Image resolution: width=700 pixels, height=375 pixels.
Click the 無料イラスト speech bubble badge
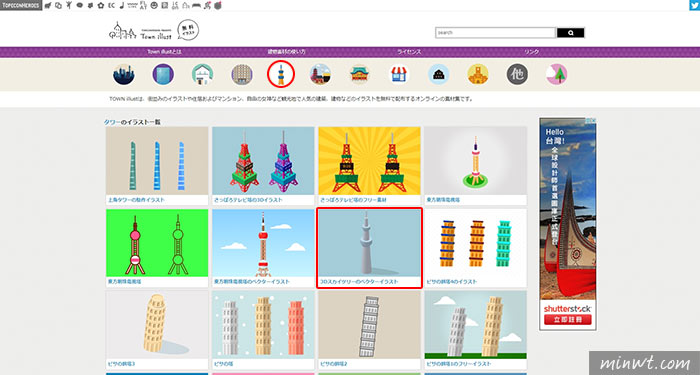tap(188, 30)
